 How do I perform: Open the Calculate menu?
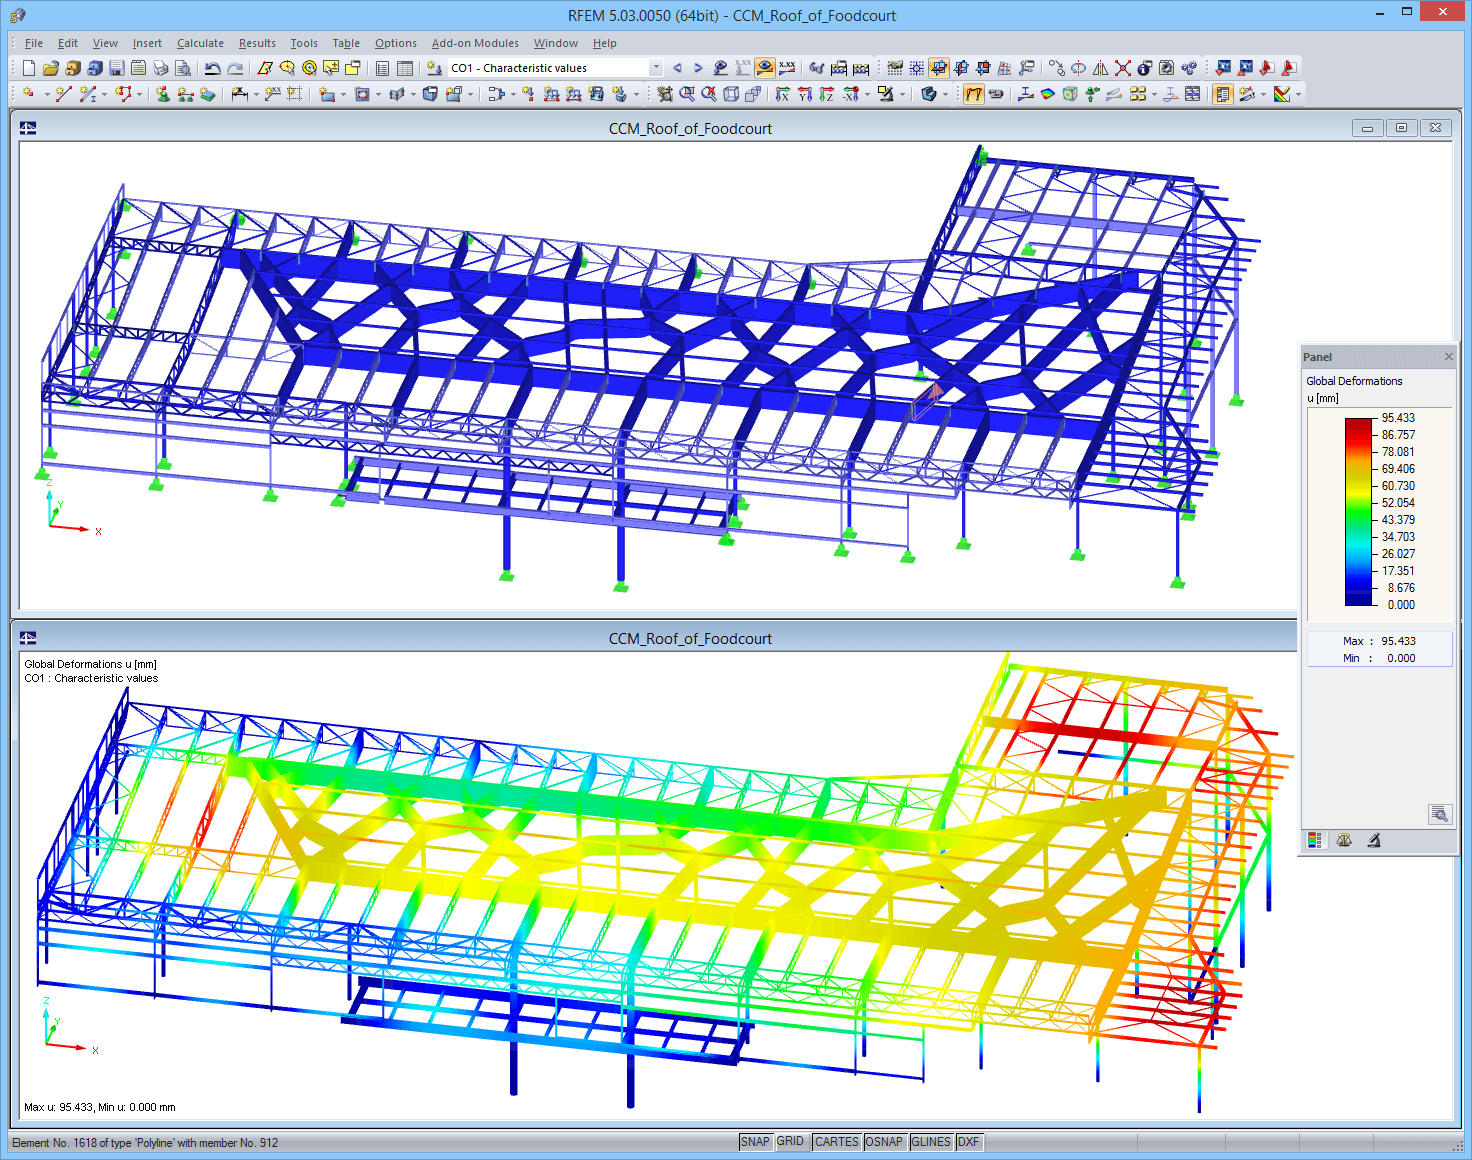tap(200, 43)
